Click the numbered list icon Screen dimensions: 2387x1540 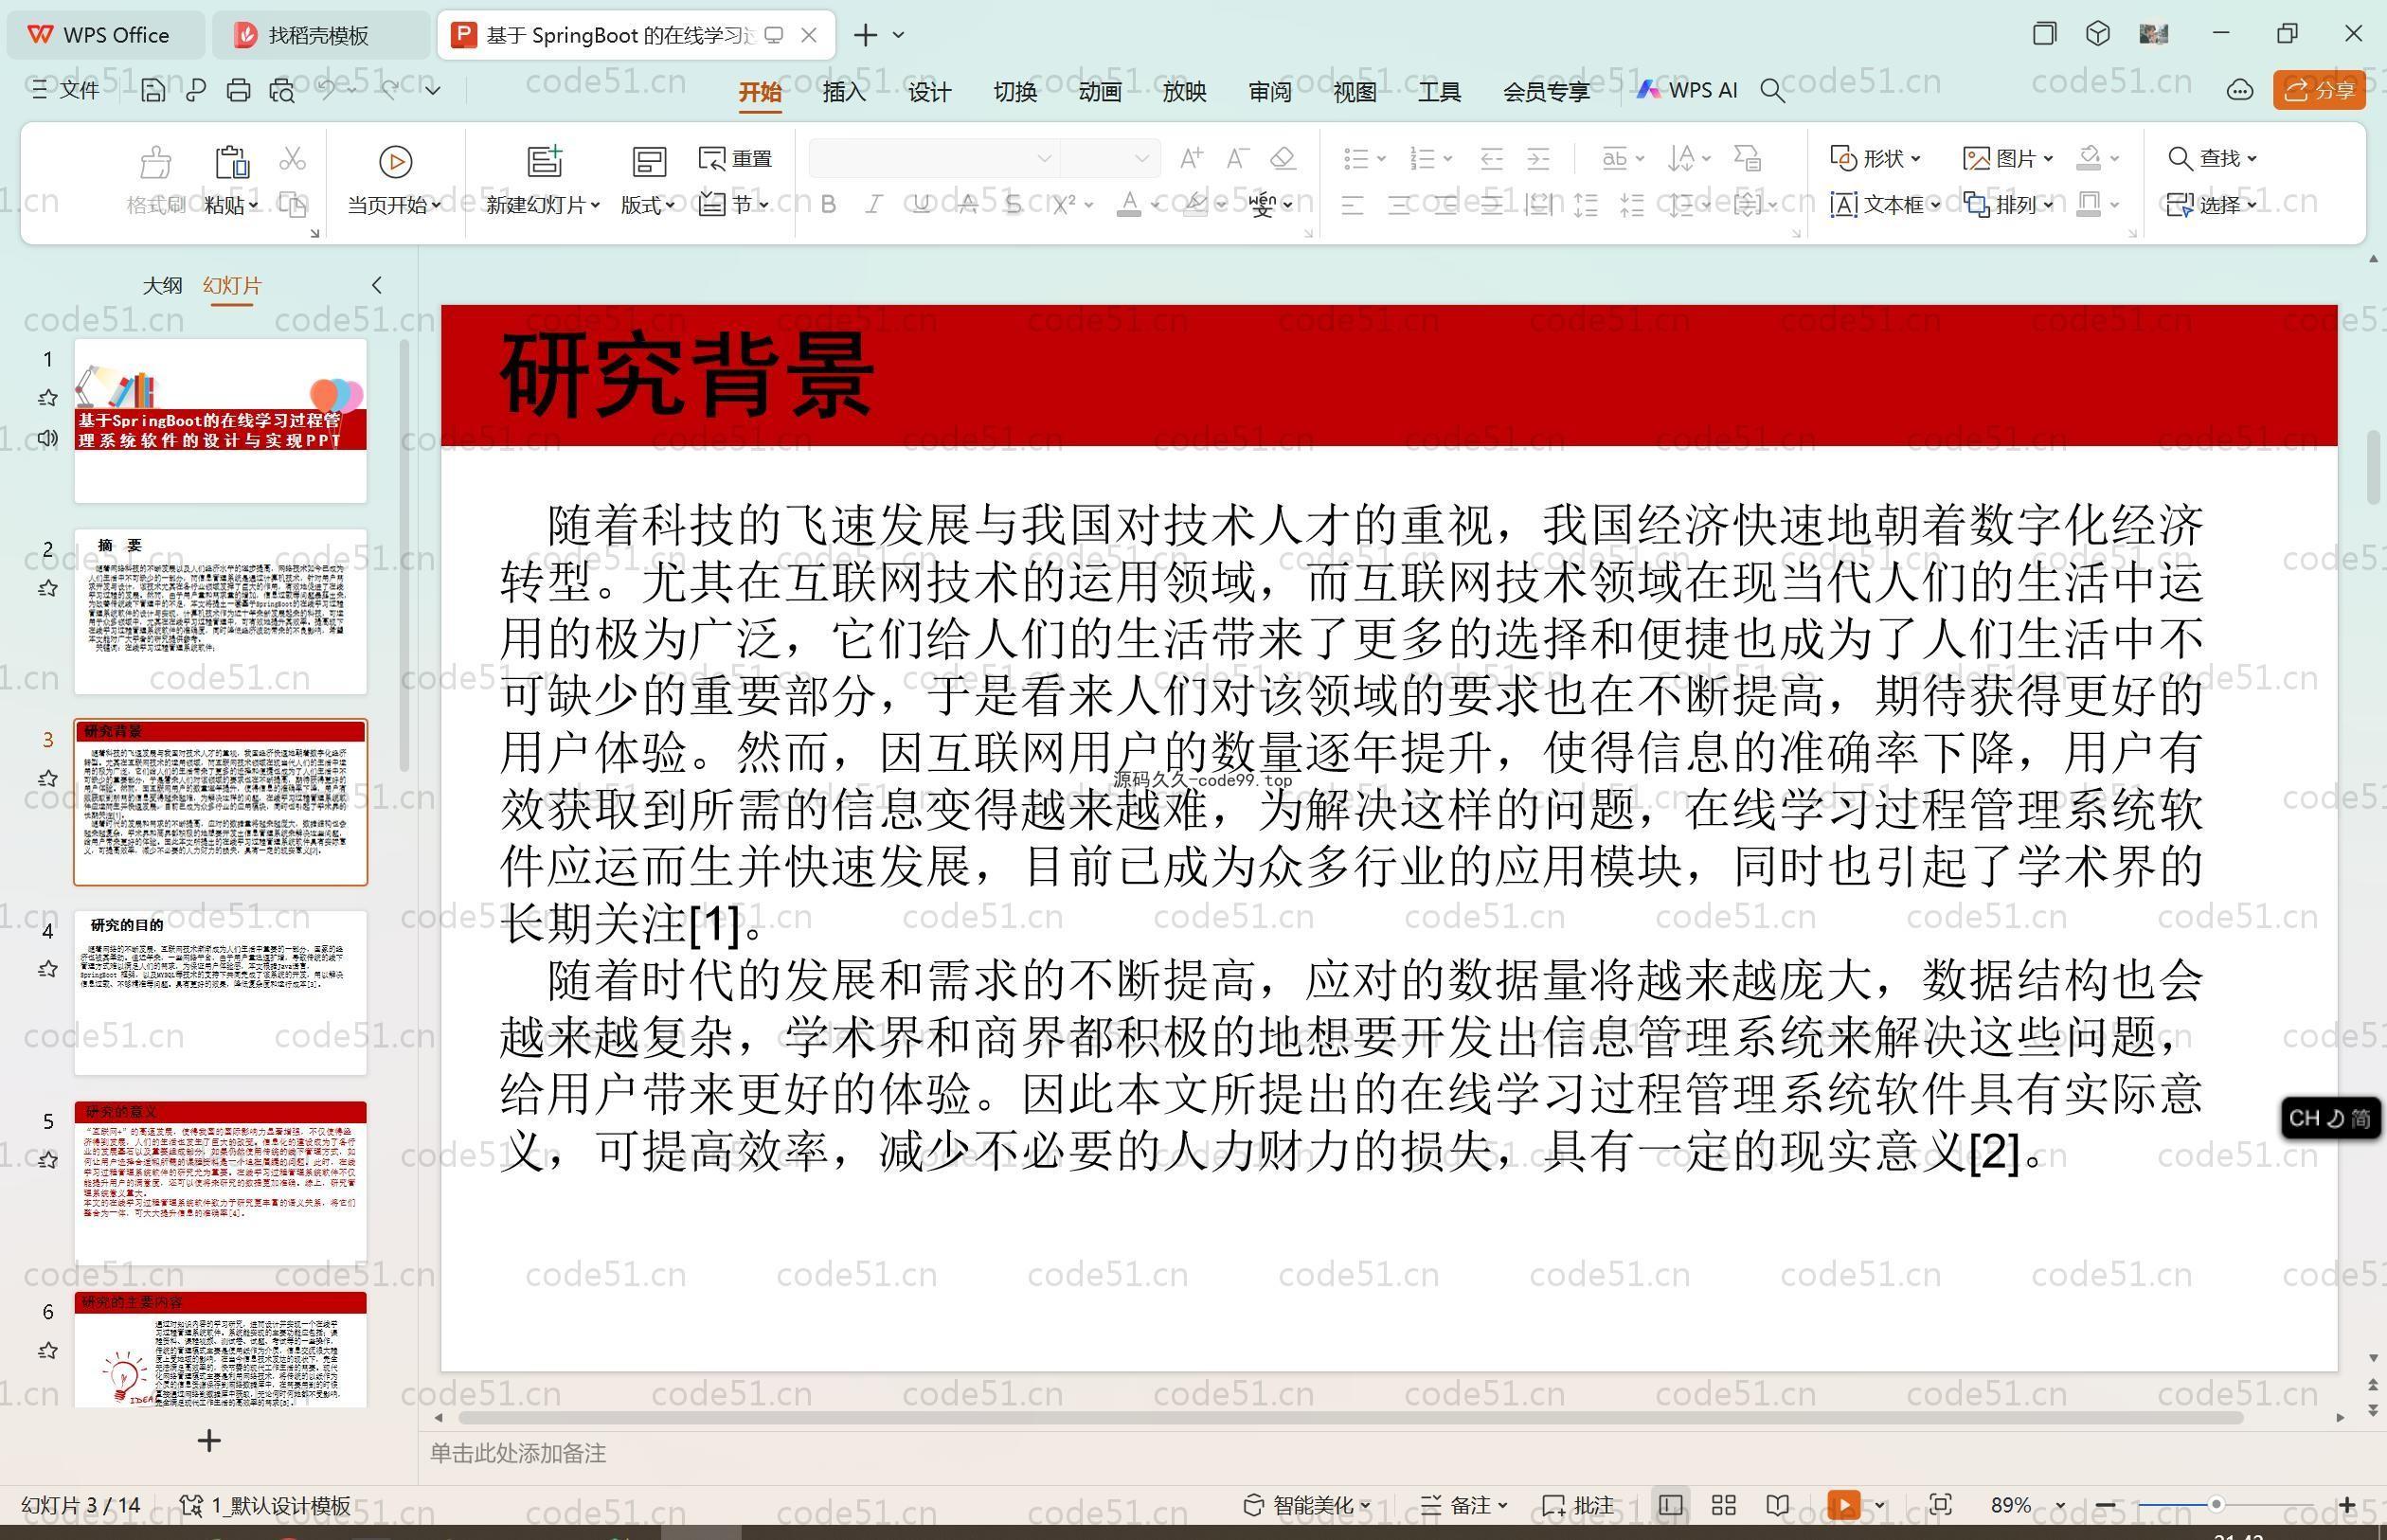pos(1422,158)
